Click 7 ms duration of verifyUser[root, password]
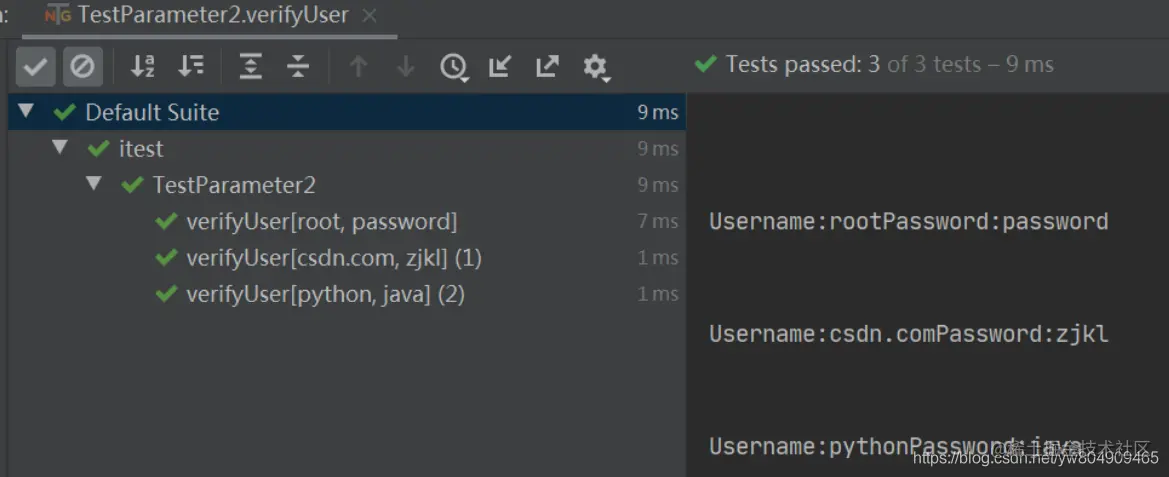 point(658,221)
